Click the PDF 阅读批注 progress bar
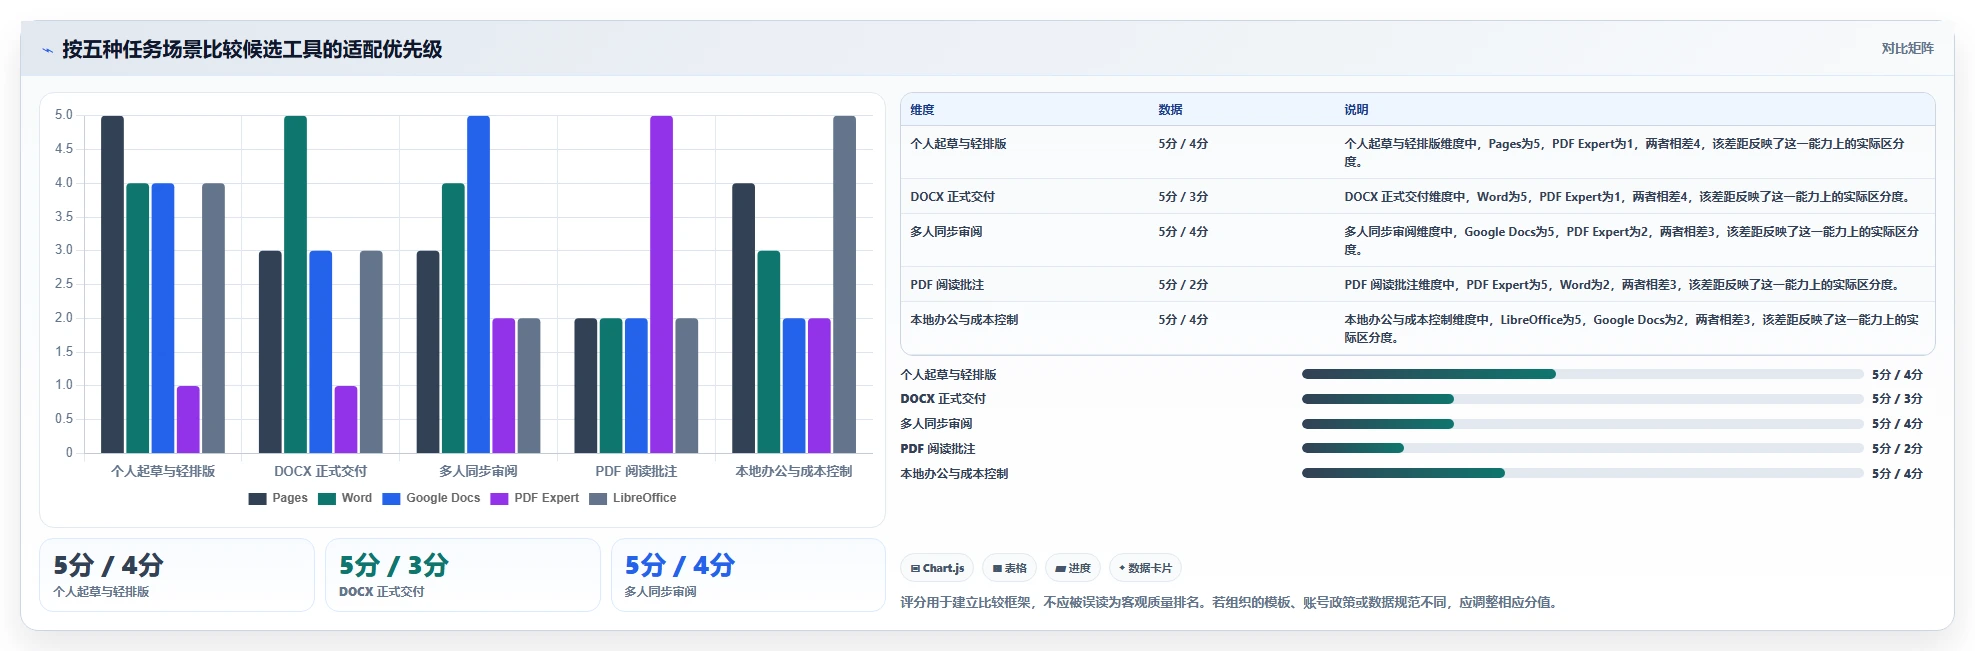The width and height of the screenshot is (1975, 651). (x=1582, y=448)
